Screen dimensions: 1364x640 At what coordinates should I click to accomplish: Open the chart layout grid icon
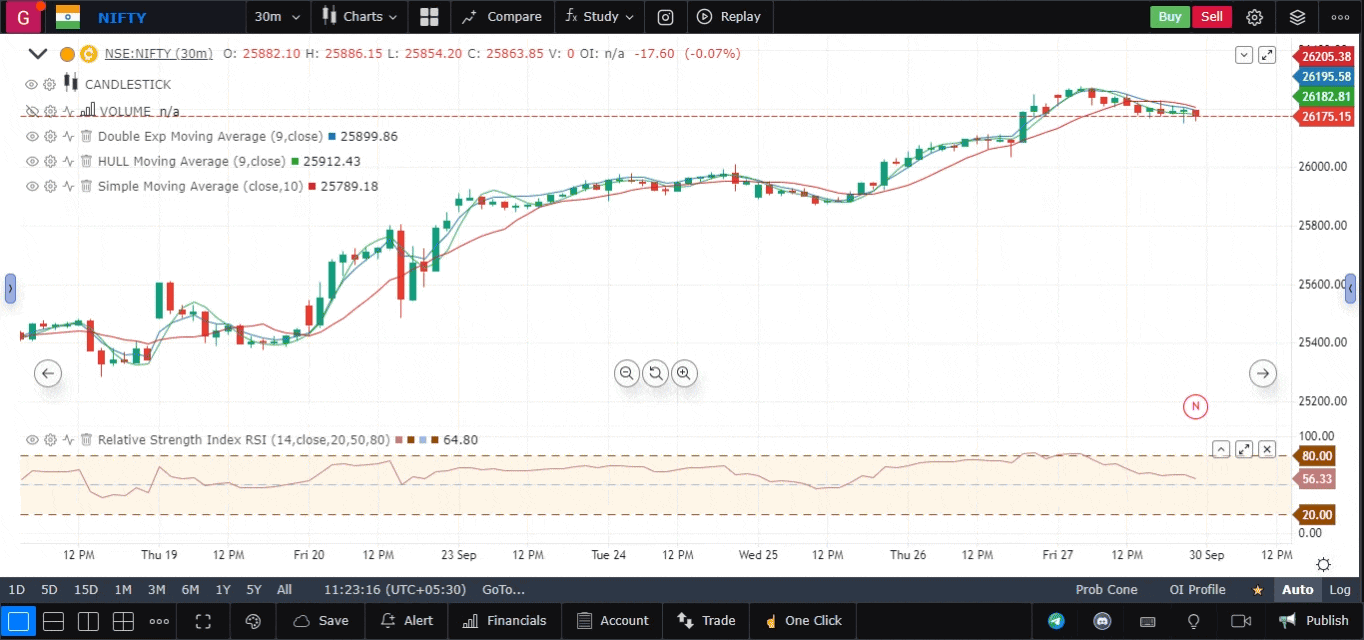(429, 17)
